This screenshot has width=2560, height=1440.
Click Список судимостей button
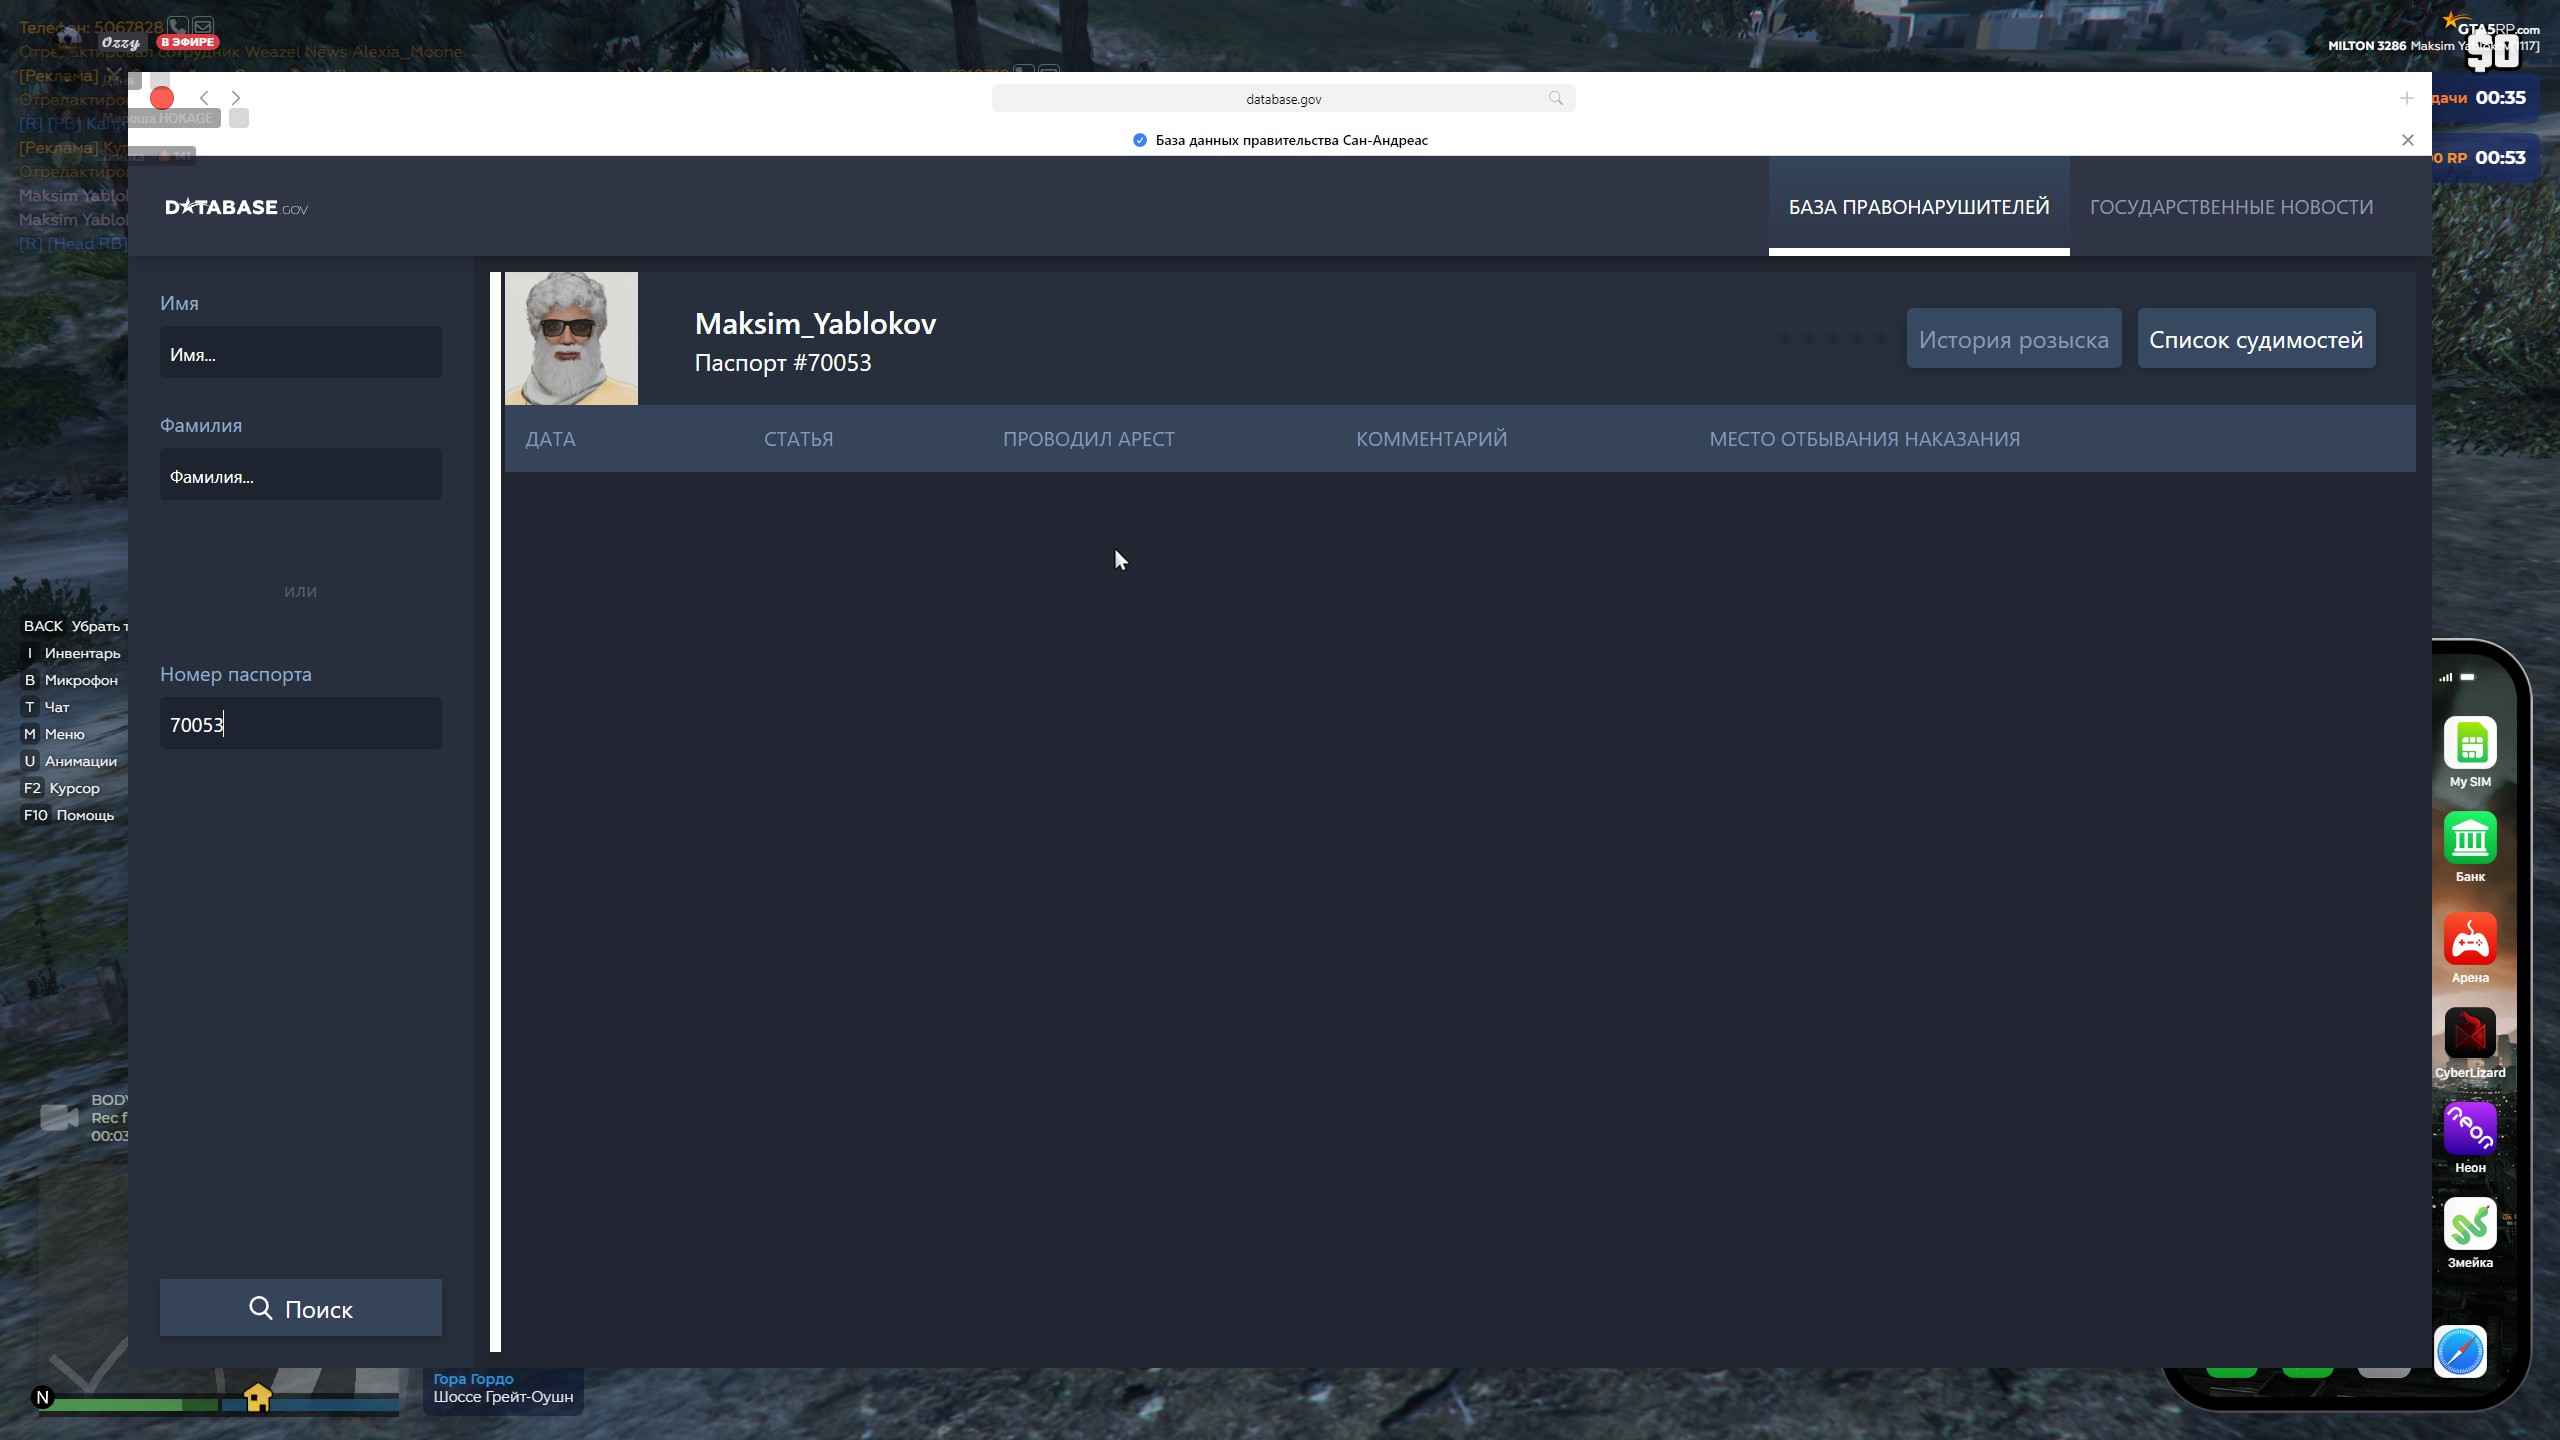2255,339
